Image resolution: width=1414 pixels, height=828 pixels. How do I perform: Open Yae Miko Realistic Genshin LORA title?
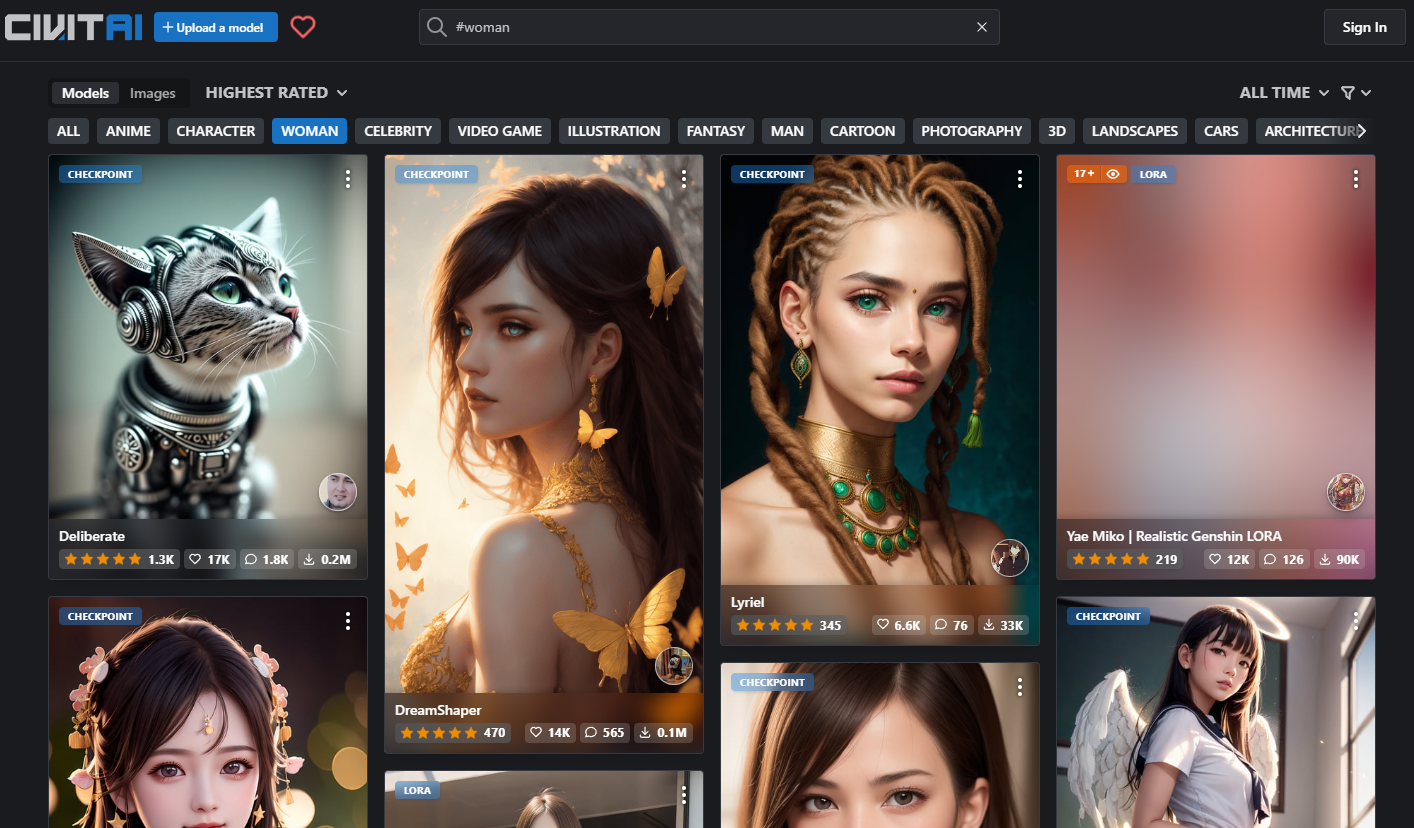1174,536
